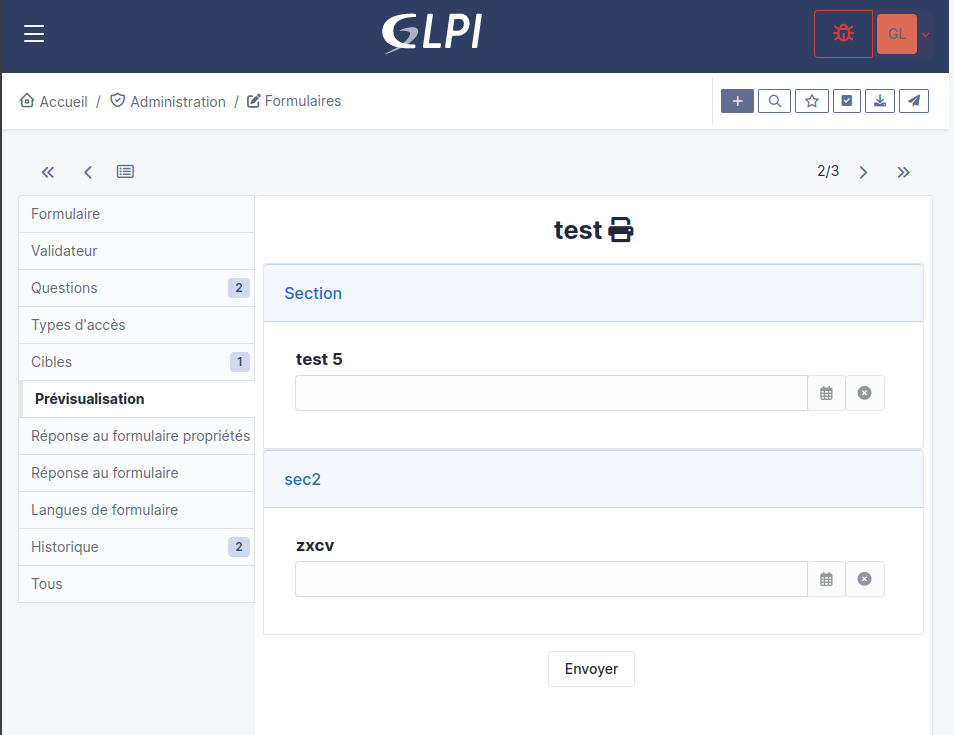Viewport: 954px width, 735px height.
Task: Open calendar picker for test 5
Action: click(x=826, y=393)
